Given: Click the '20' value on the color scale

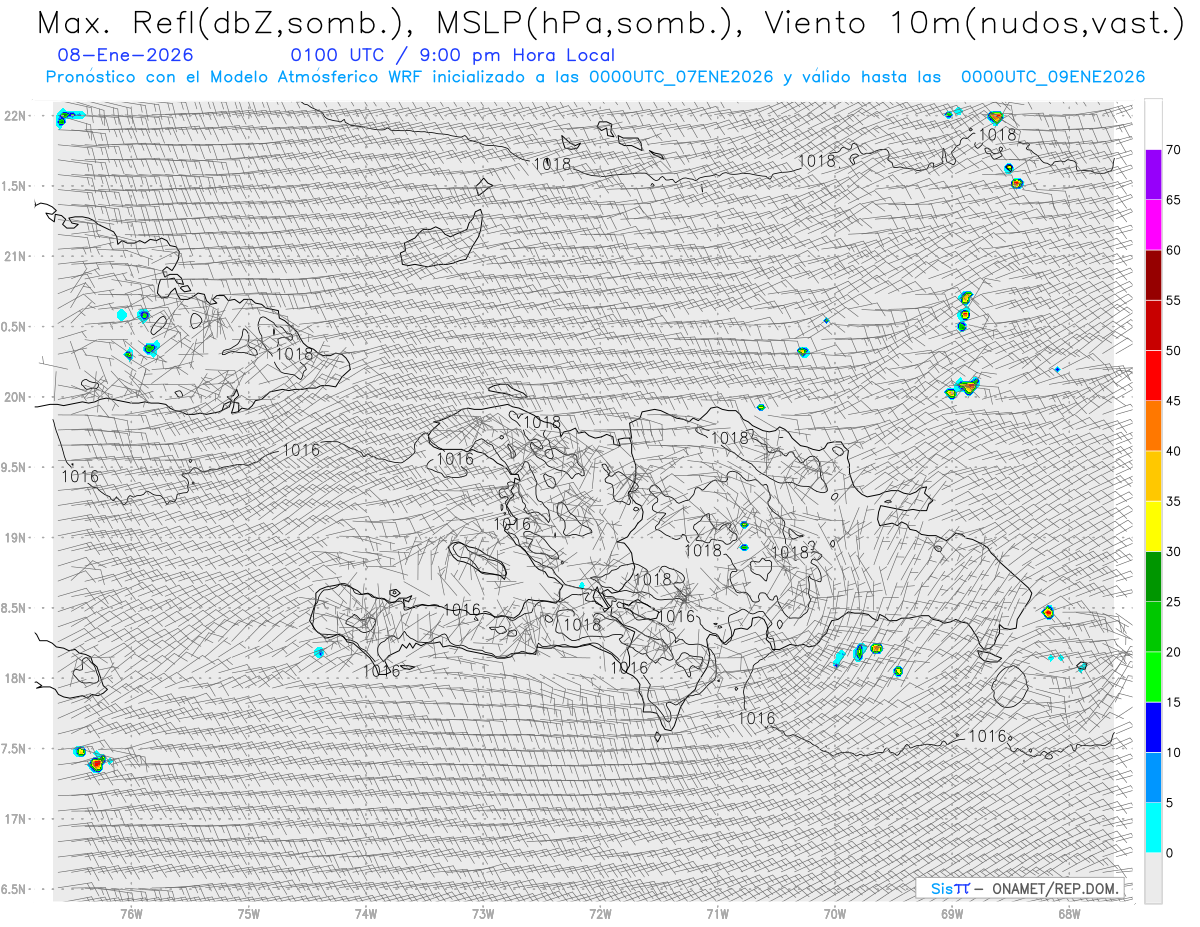Looking at the screenshot, I should tap(1174, 652).
